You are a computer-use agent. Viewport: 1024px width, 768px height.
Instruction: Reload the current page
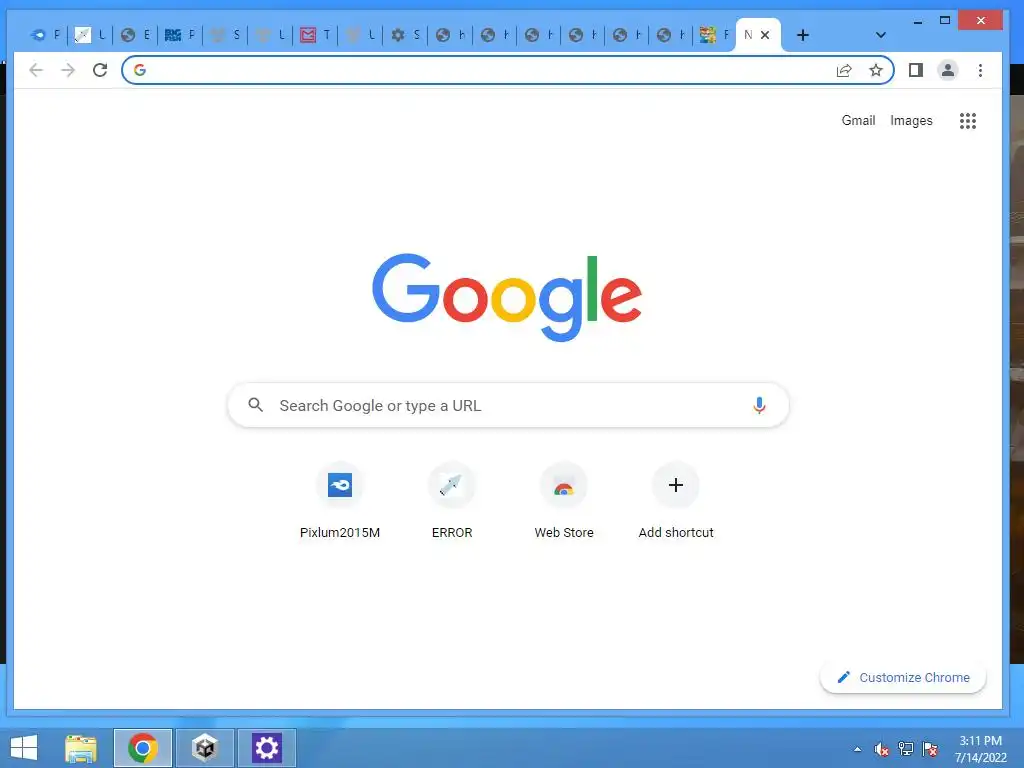pyautogui.click(x=100, y=70)
